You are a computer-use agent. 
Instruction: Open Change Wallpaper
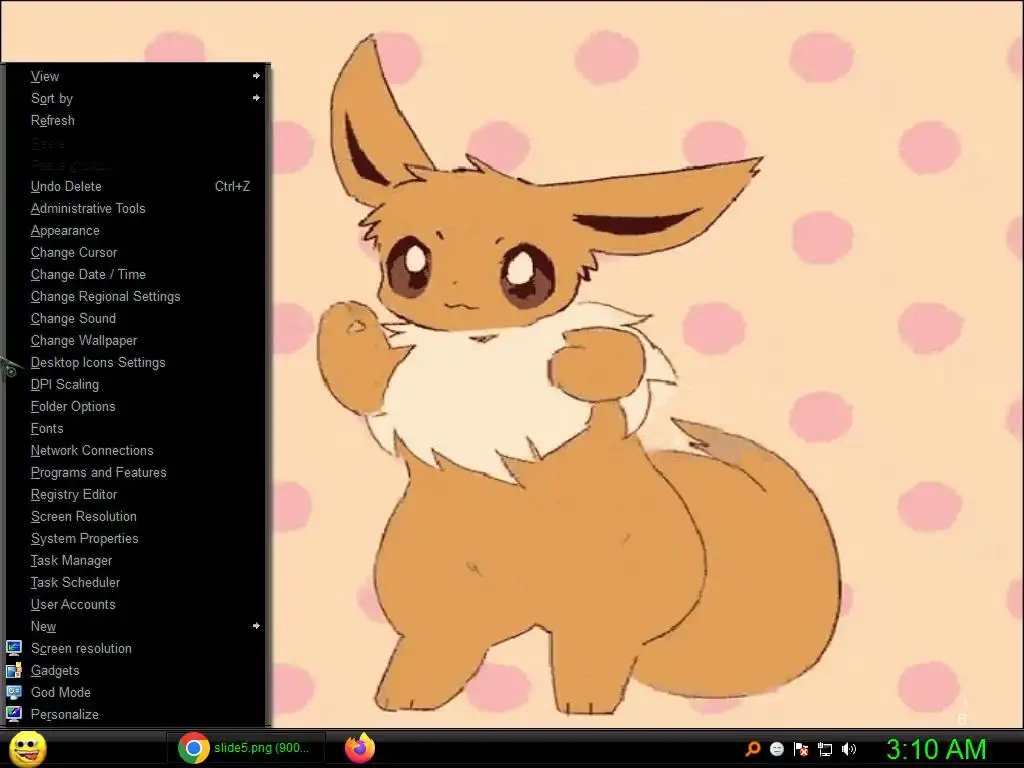pyautogui.click(x=136, y=340)
